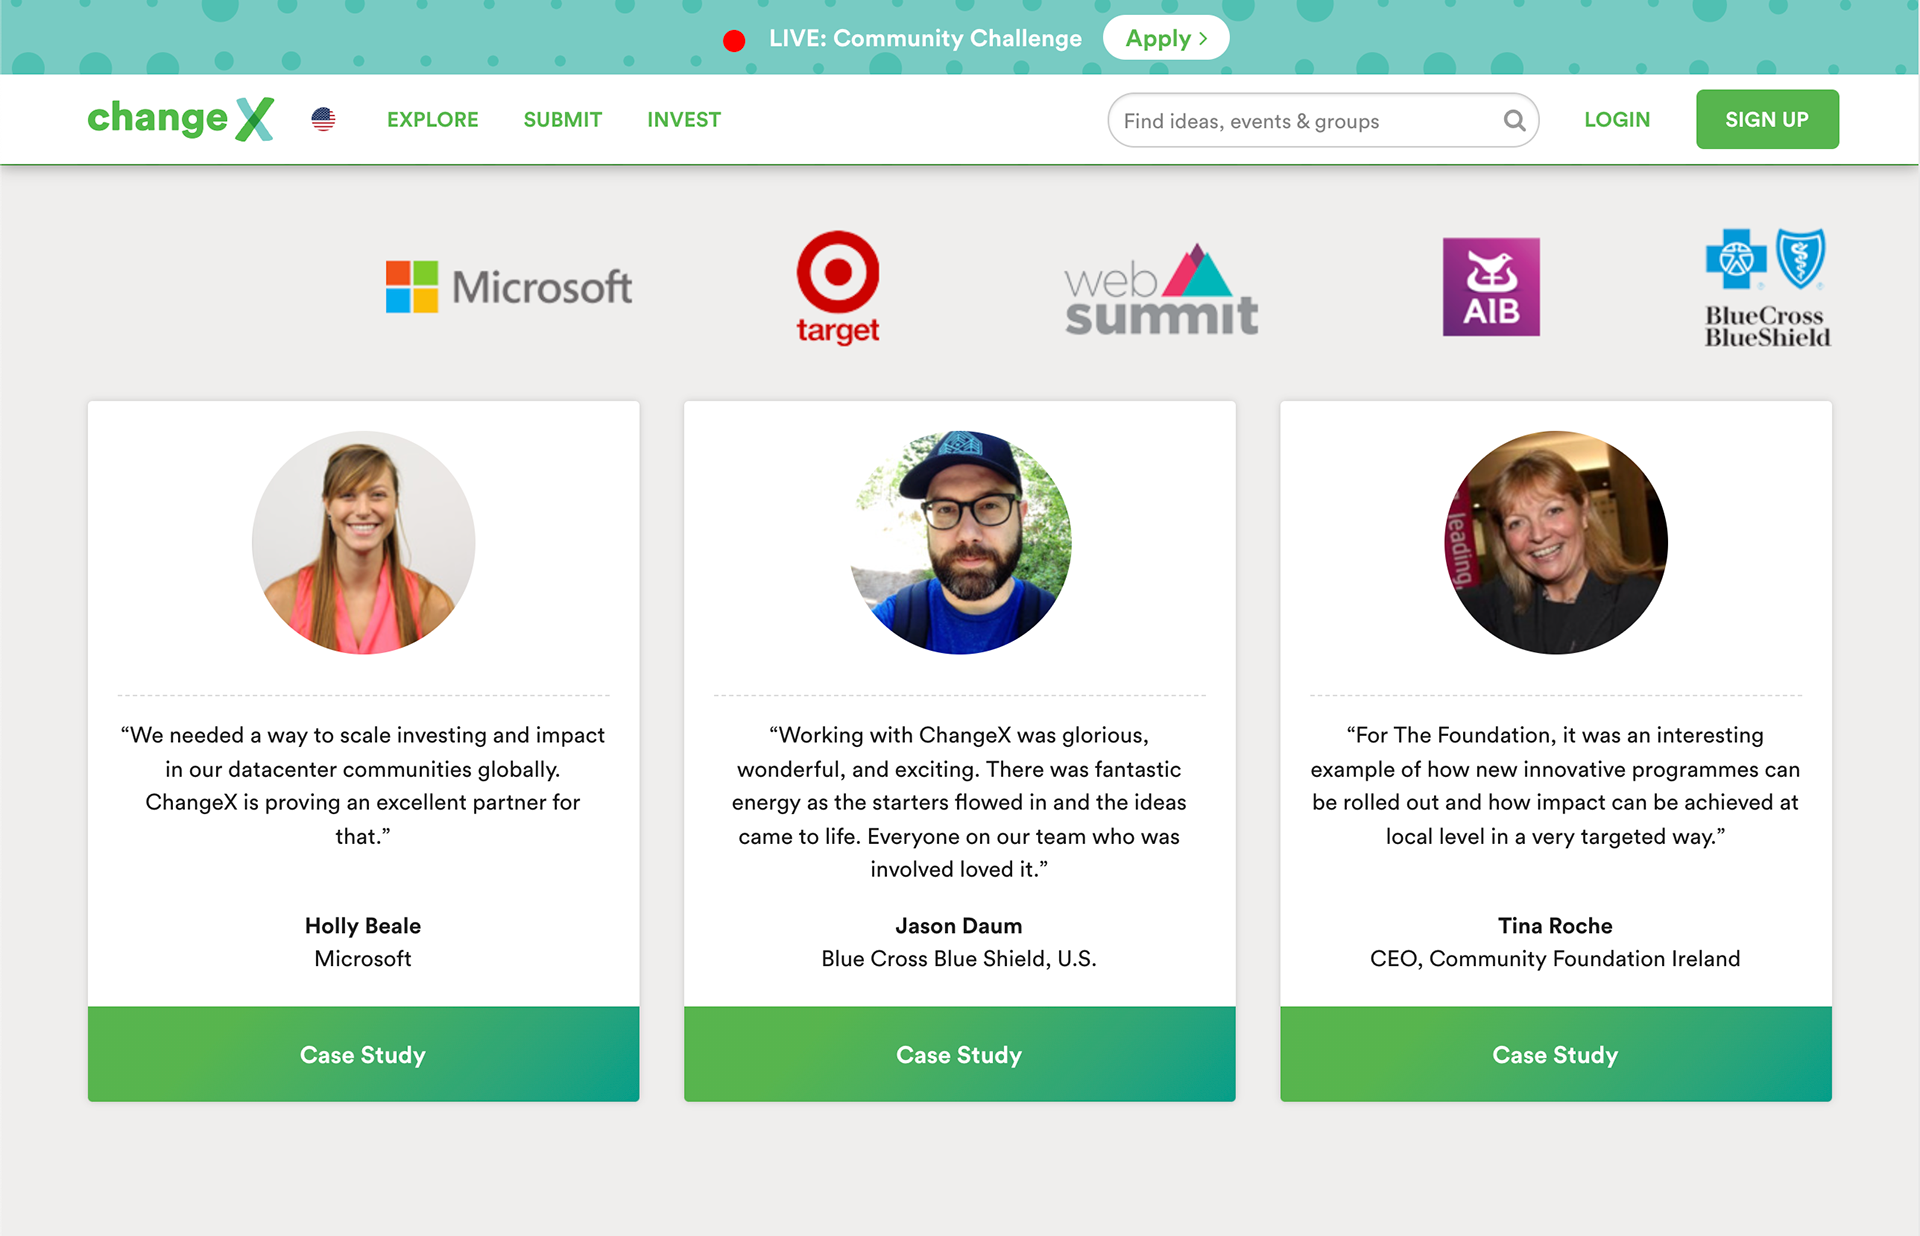Click the SIGN UP button
This screenshot has height=1236, width=1920.
pos(1767,119)
